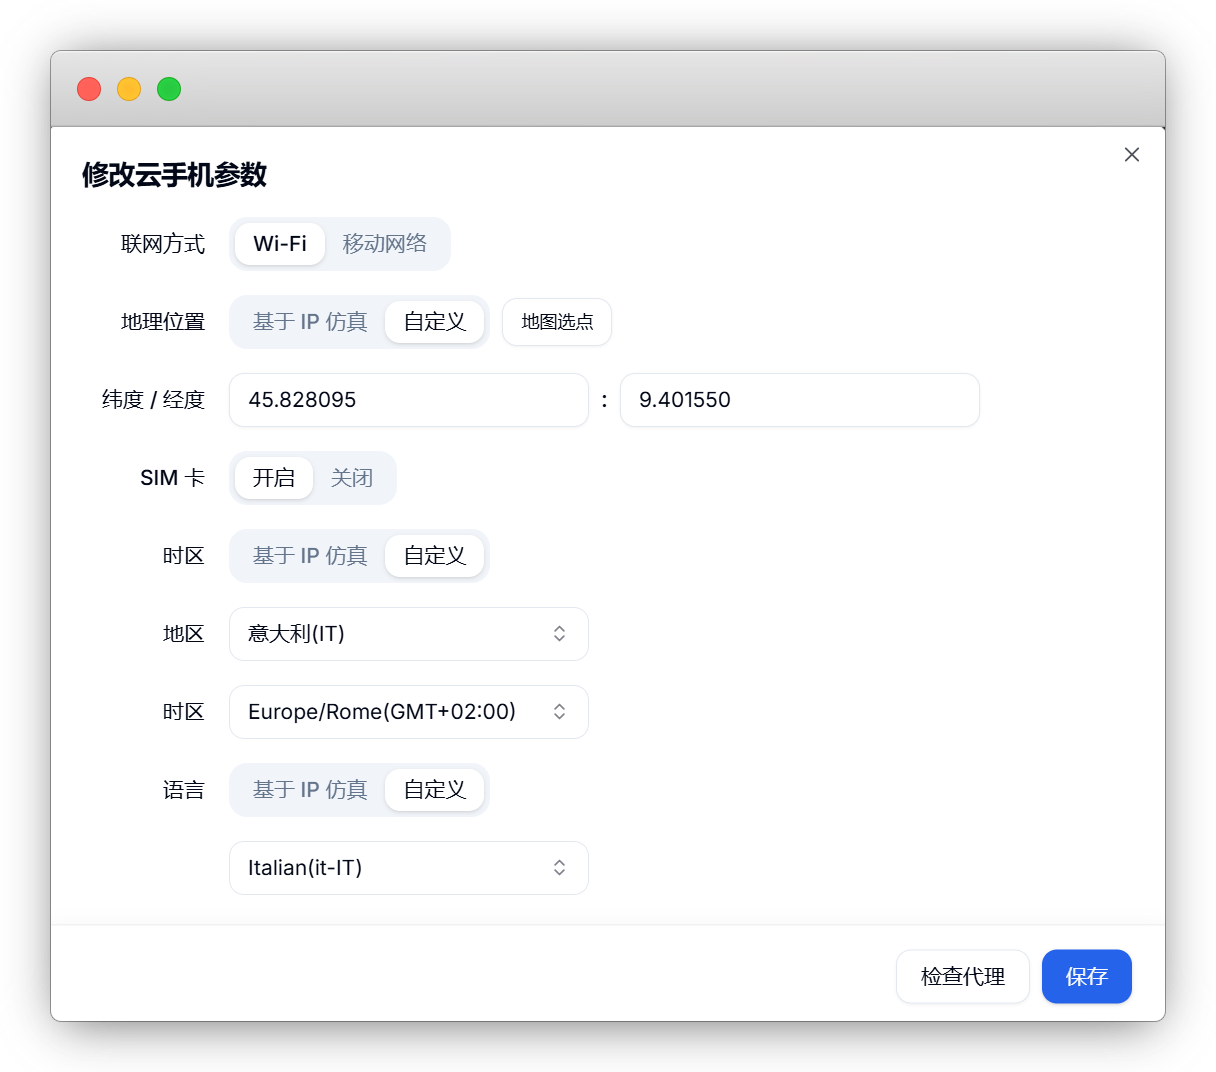Click the latitude field showing 45.828095
This screenshot has width=1216, height=1072.
[408, 400]
